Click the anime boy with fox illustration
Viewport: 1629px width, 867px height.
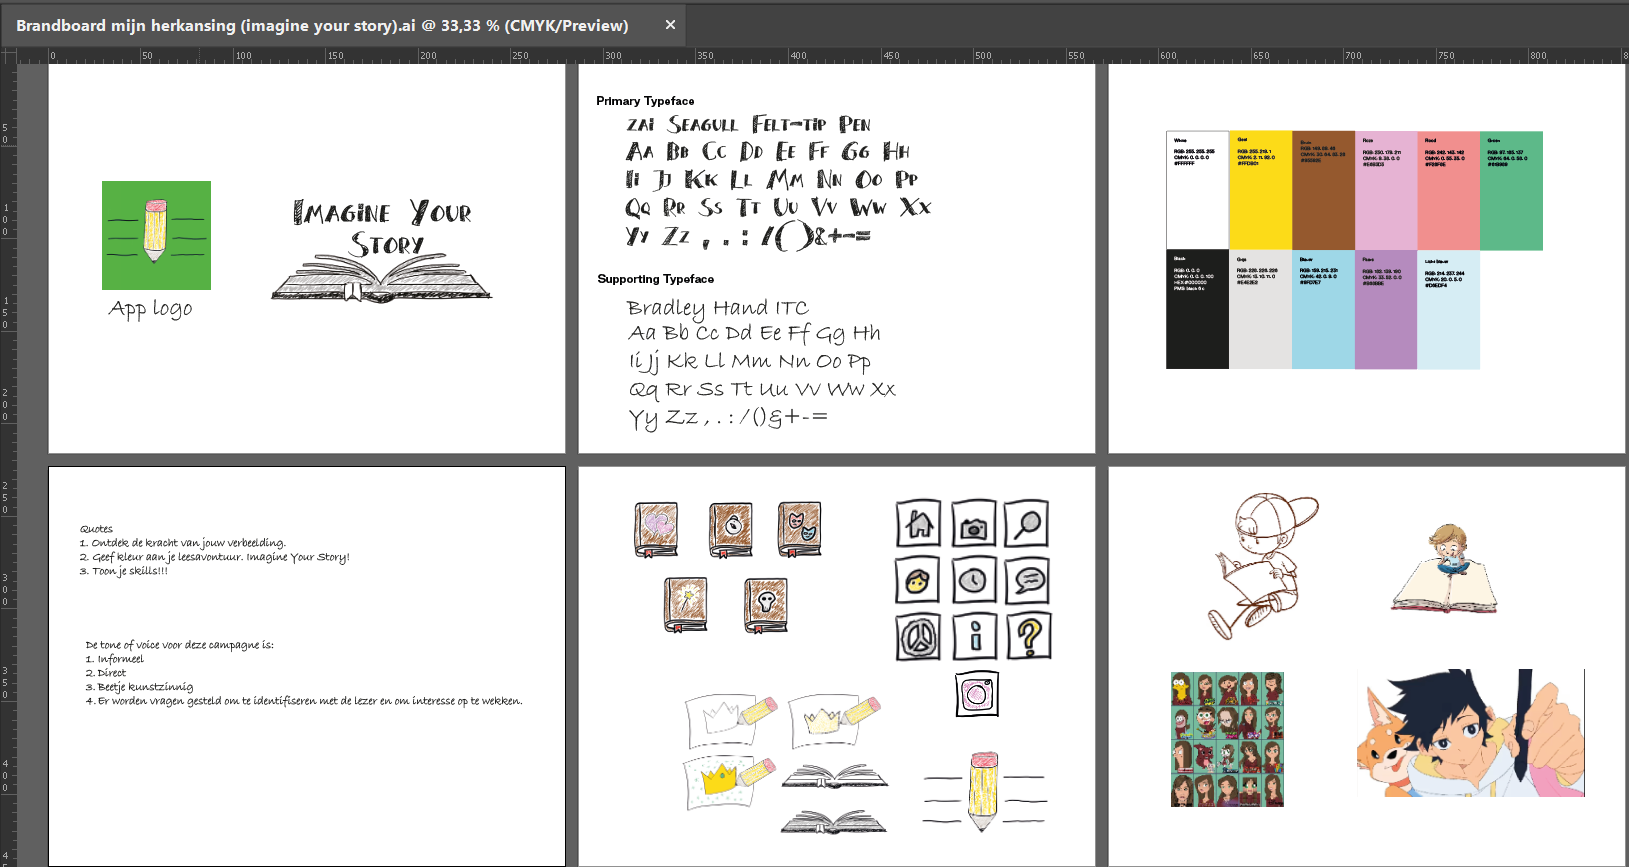click(1470, 733)
